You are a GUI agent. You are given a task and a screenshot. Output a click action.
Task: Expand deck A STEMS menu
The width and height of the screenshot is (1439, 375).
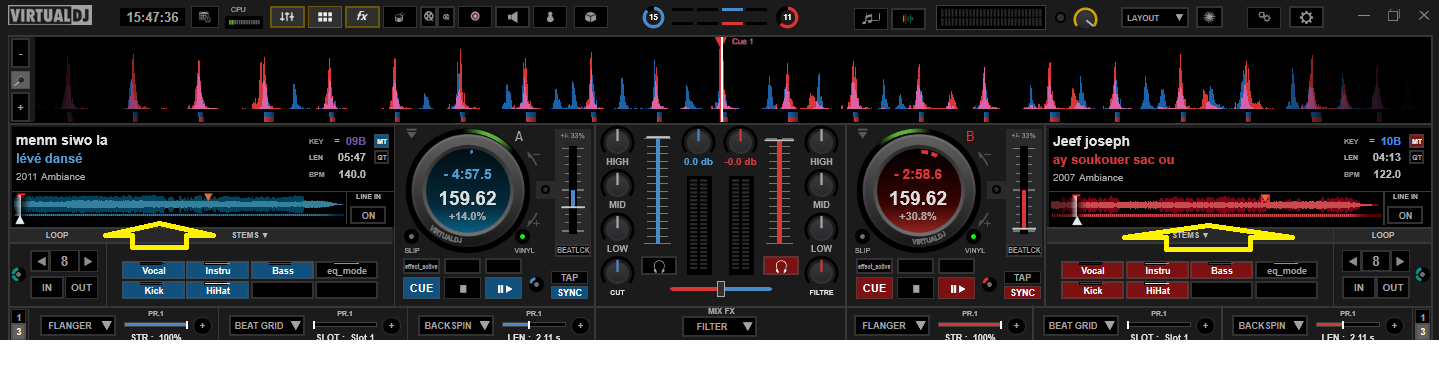pos(250,235)
